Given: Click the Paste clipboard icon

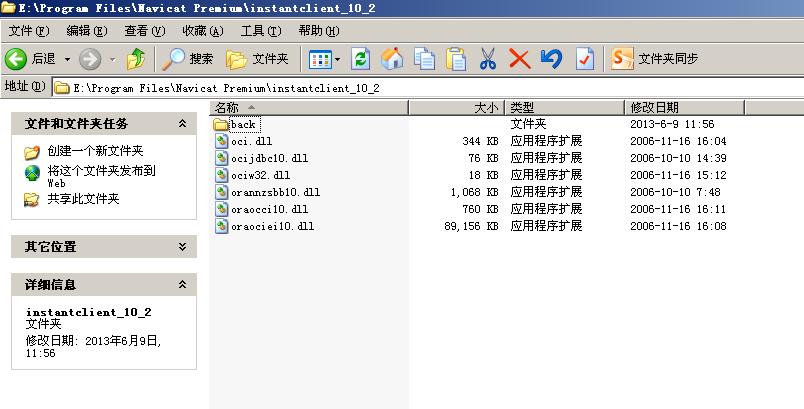Looking at the screenshot, I should pyautogui.click(x=456, y=59).
